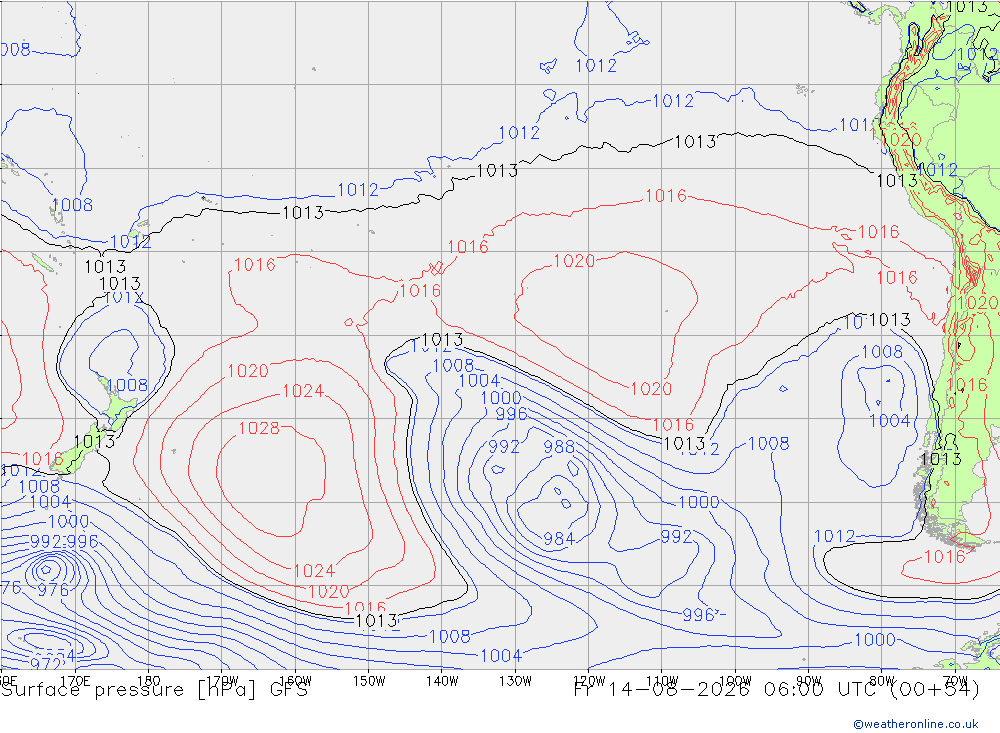Click the 1004 label off the Chilean coast

tap(890, 420)
